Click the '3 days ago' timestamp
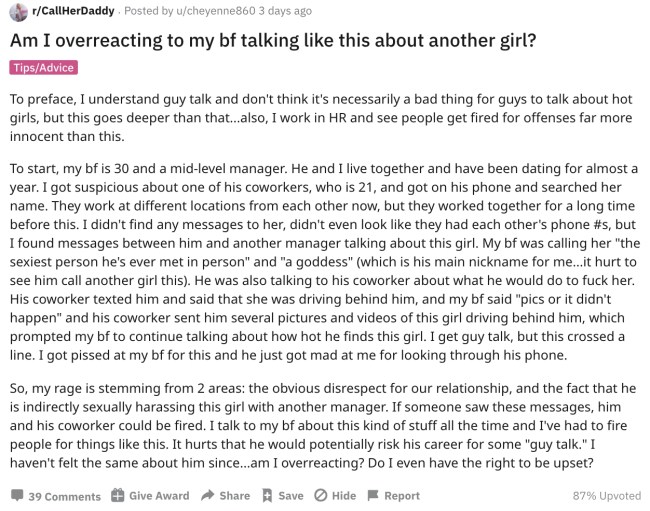This screenshot has width=650, height=511. 285,11
